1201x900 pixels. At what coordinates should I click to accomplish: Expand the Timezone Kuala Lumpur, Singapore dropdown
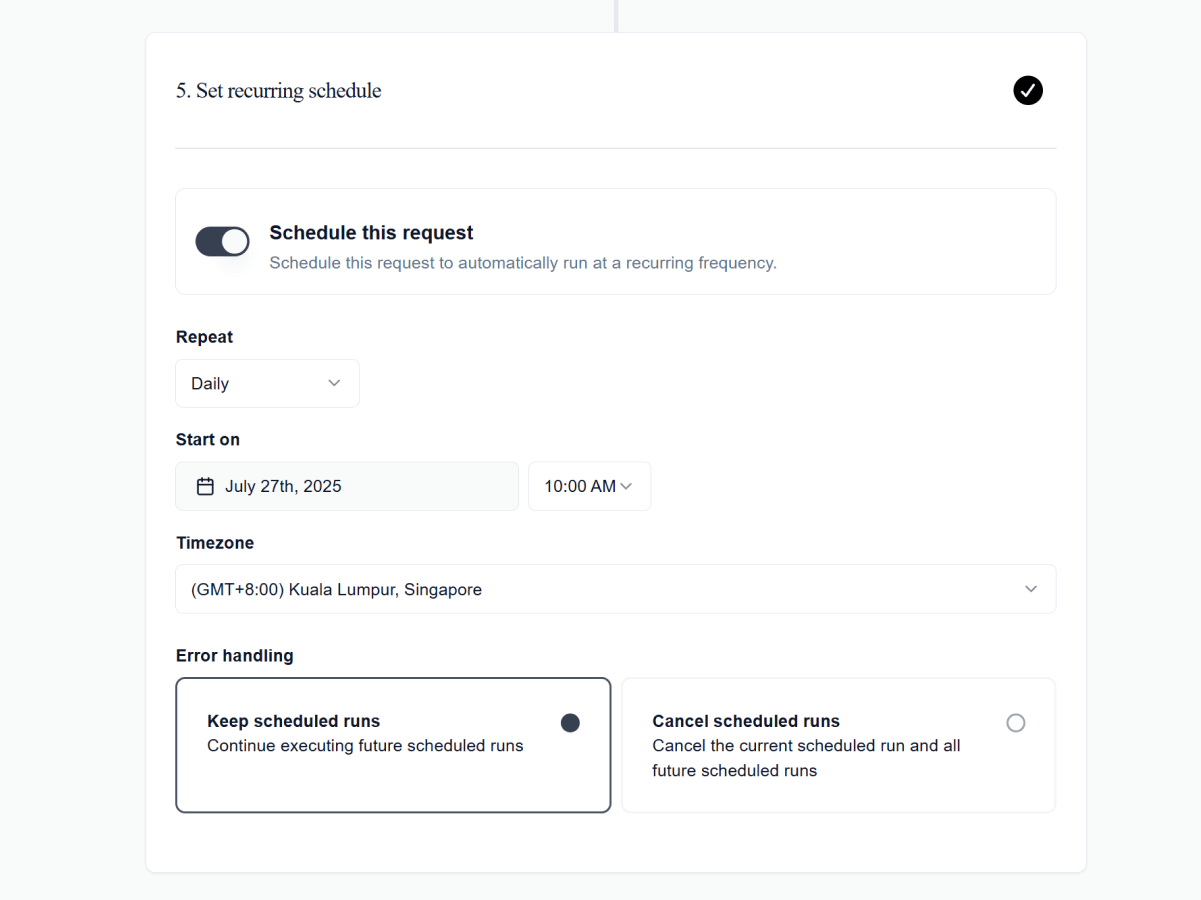(616, 589)
